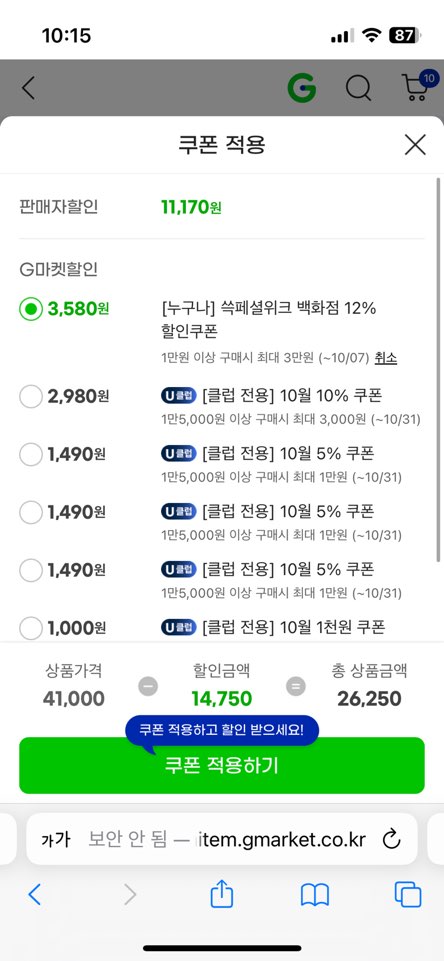This screenshot has height=961, width=444.
Task: Go back with Safari back arrow
Action: click(x=35, y=895)
